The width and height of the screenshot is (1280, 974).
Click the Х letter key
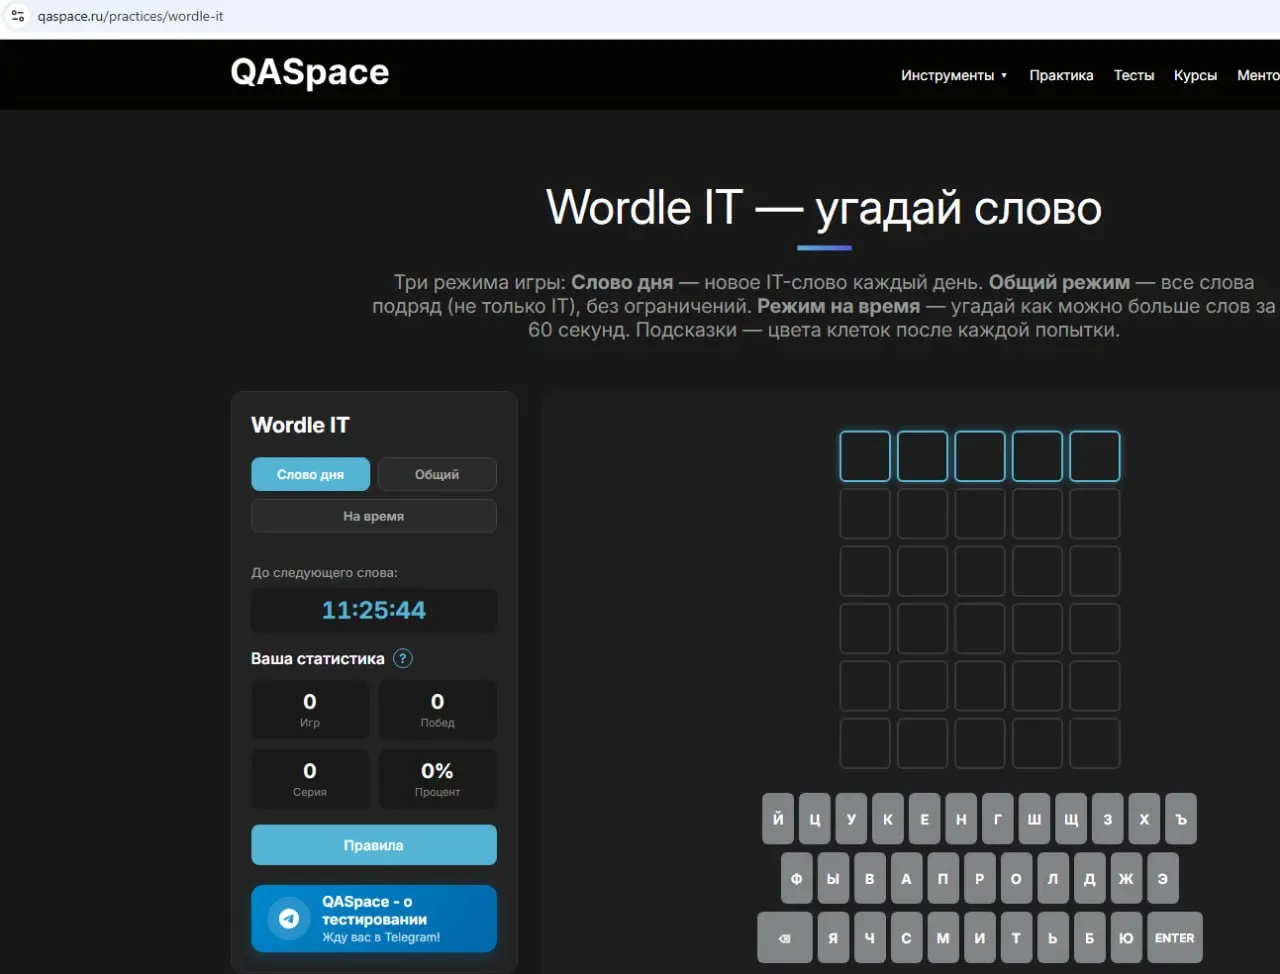point(1144,819)
